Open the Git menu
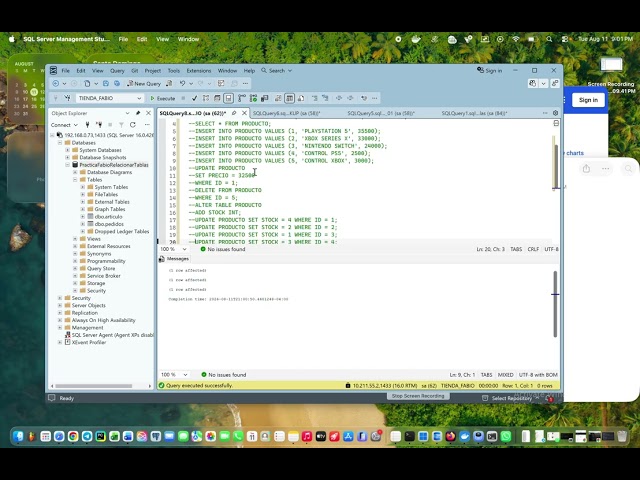Image resolution: width=640 pixels, height=480 pixels. pos(135,71)
